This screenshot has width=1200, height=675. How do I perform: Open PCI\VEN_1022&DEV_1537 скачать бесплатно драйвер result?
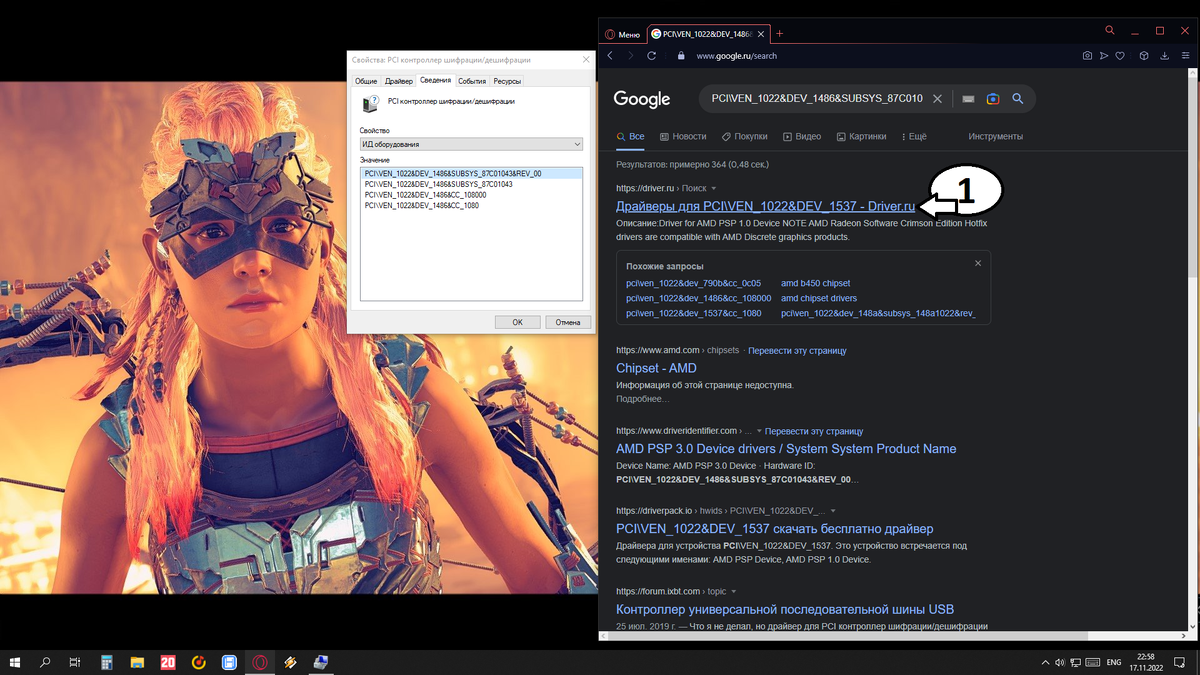click(775, 529)
